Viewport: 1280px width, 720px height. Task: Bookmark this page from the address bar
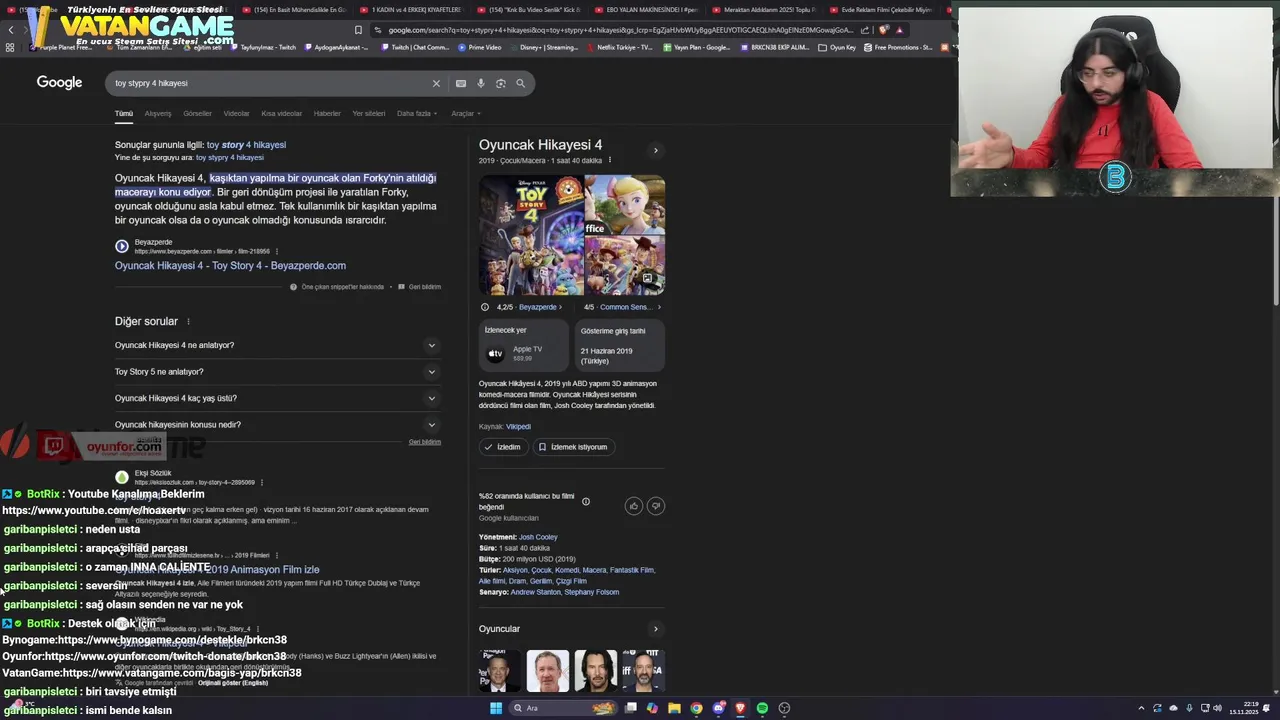(x=358, y=30)
